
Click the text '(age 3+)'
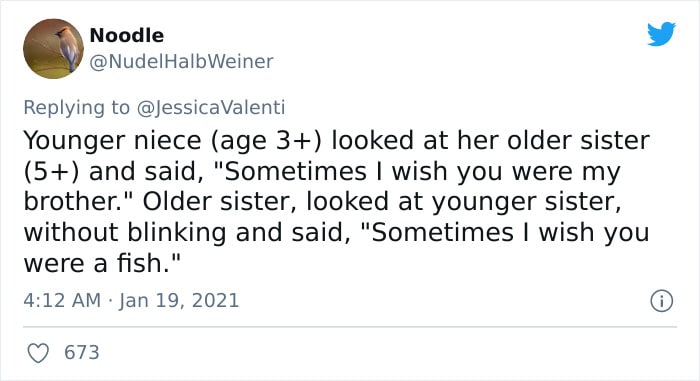pyautogui.click(x=265, y=141)
